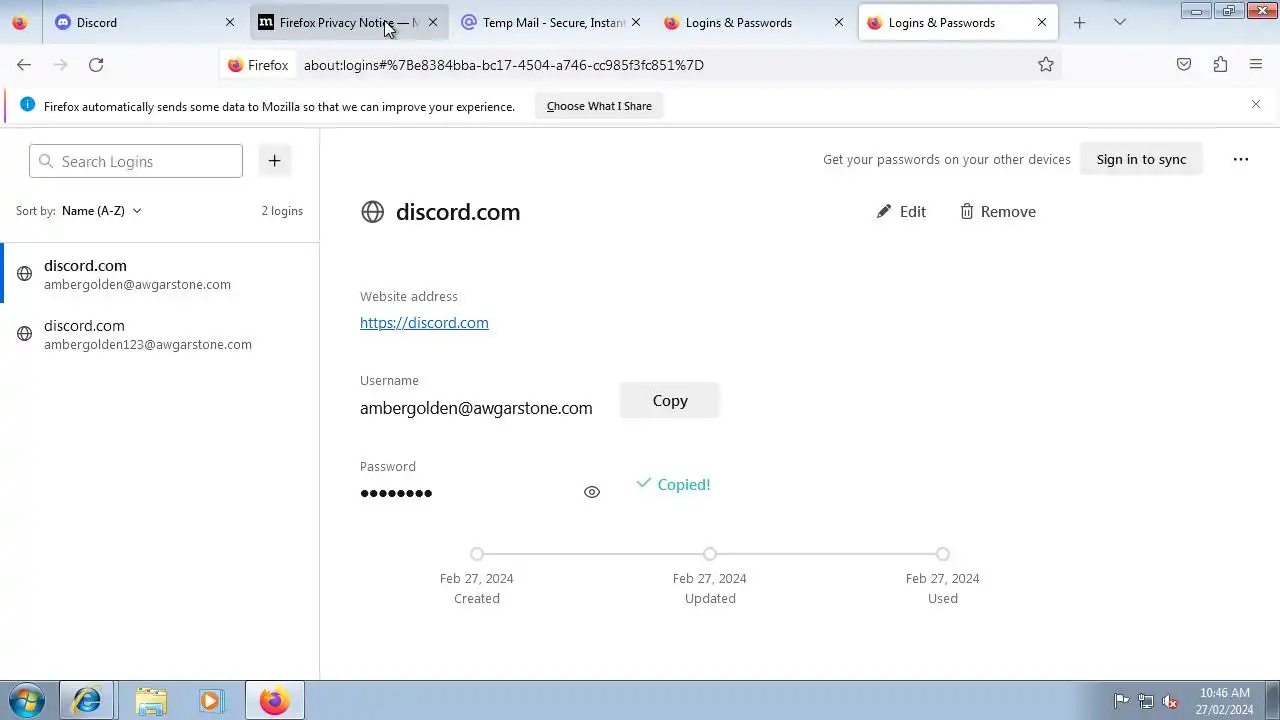Screen dimensions: 1280x720
Task: Select login ambergolden@awgarstone.com in the list
Action: pos(160,274)
